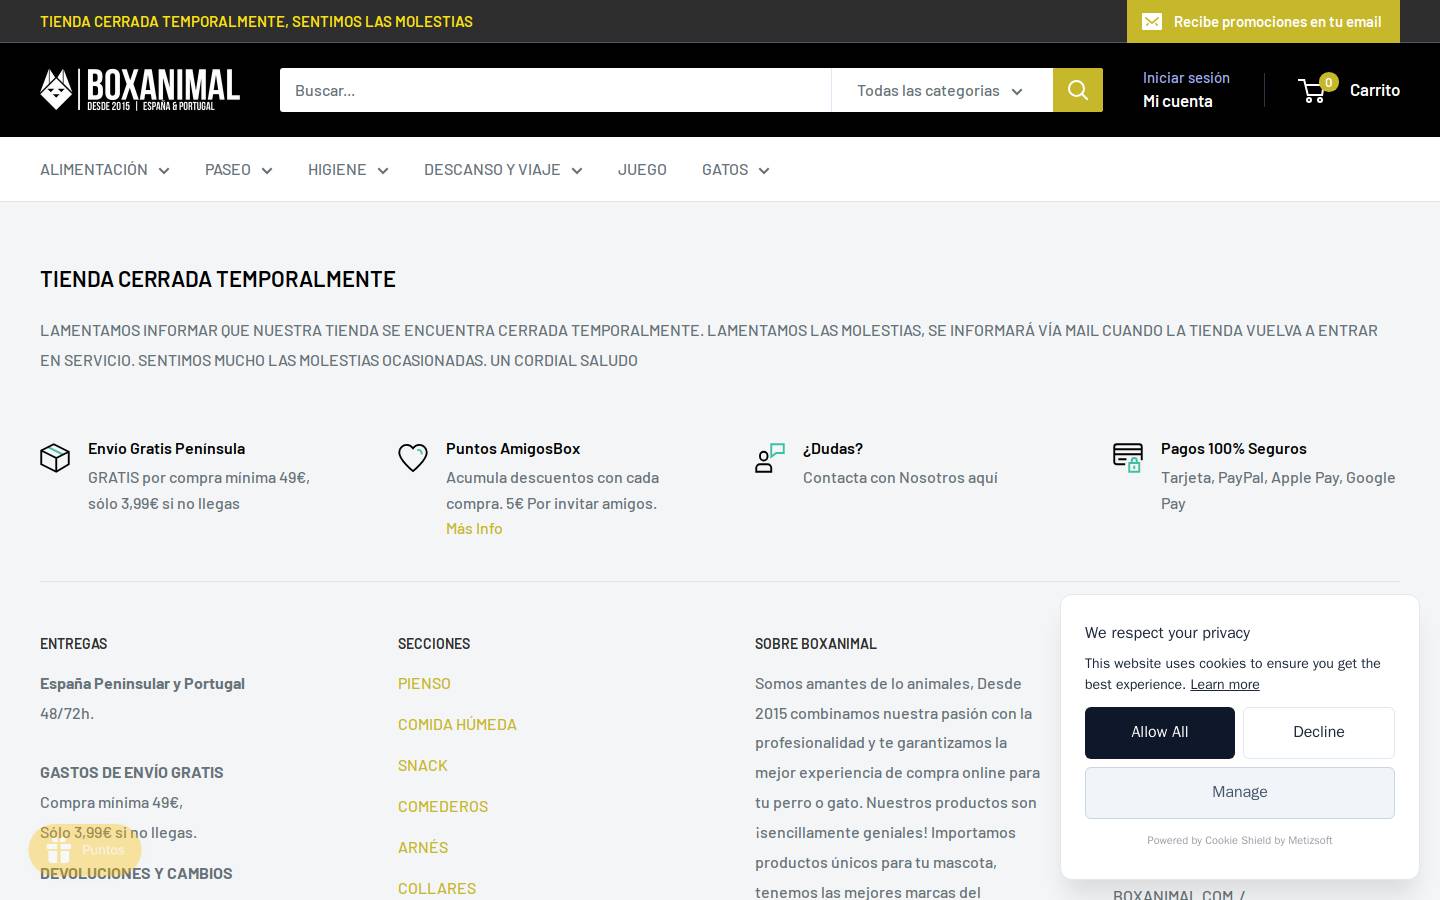Click the Envío Gratis Península heading
The height and width of the screenshot is (900, 1440).
click(x=166, y=448)
